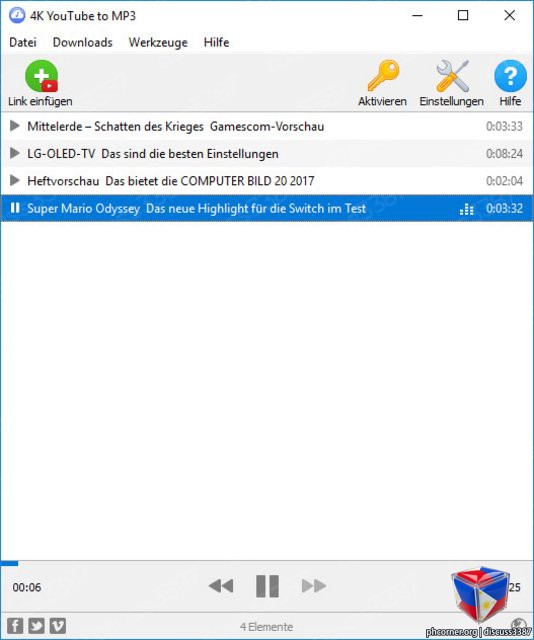Open the Hilfe menu in menu bar
This screenshot has height=640, width=534.
click(216, 42)
